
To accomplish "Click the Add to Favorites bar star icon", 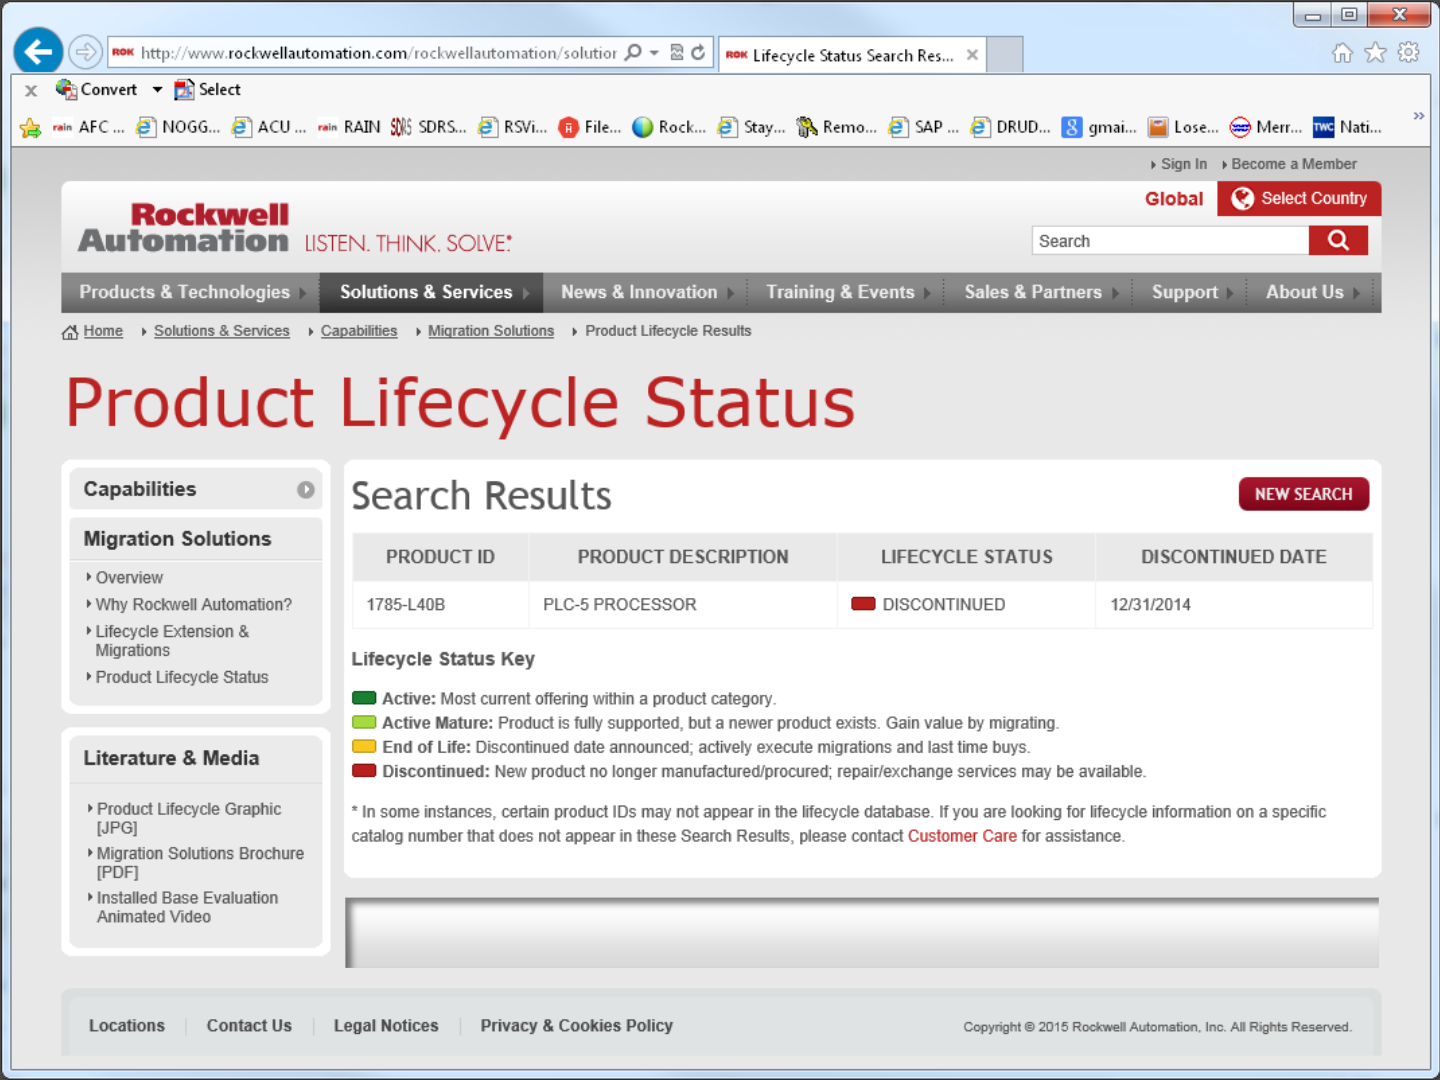I will point(30,127).
